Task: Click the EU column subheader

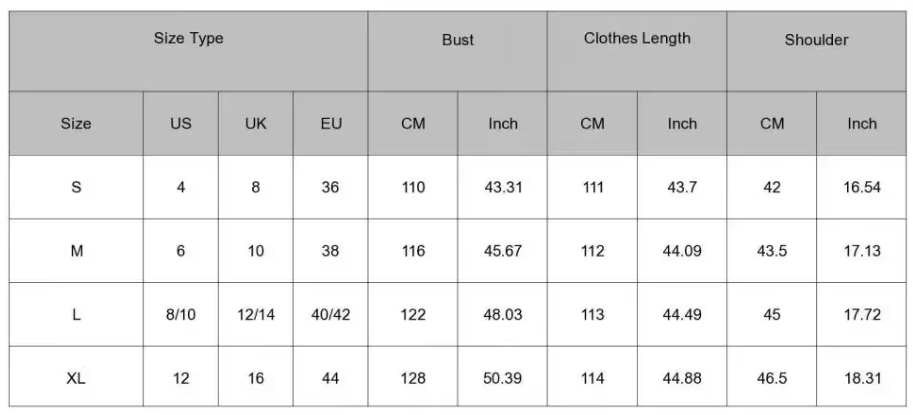Action: pos(331,124)
